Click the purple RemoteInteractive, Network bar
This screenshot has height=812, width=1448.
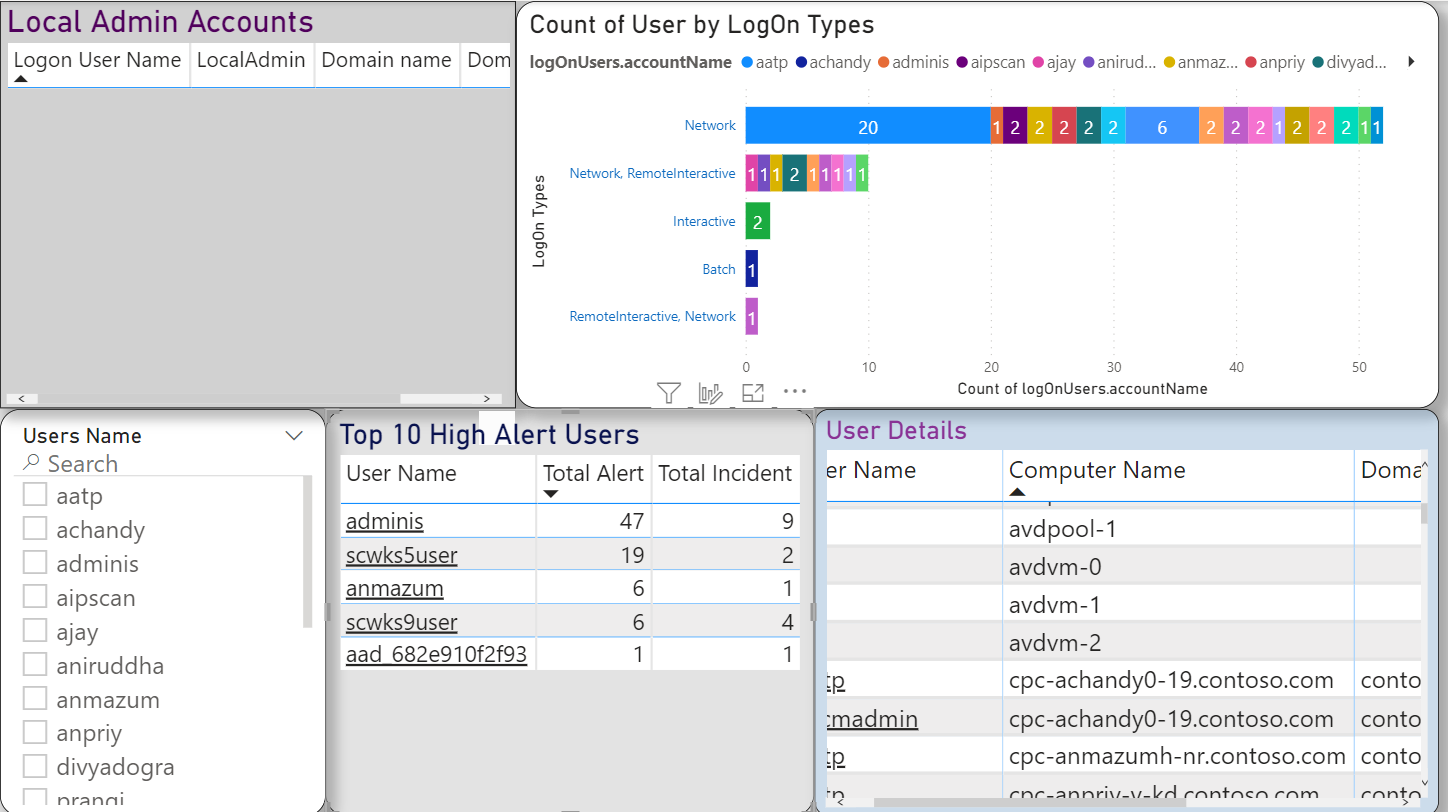(752, 317)
